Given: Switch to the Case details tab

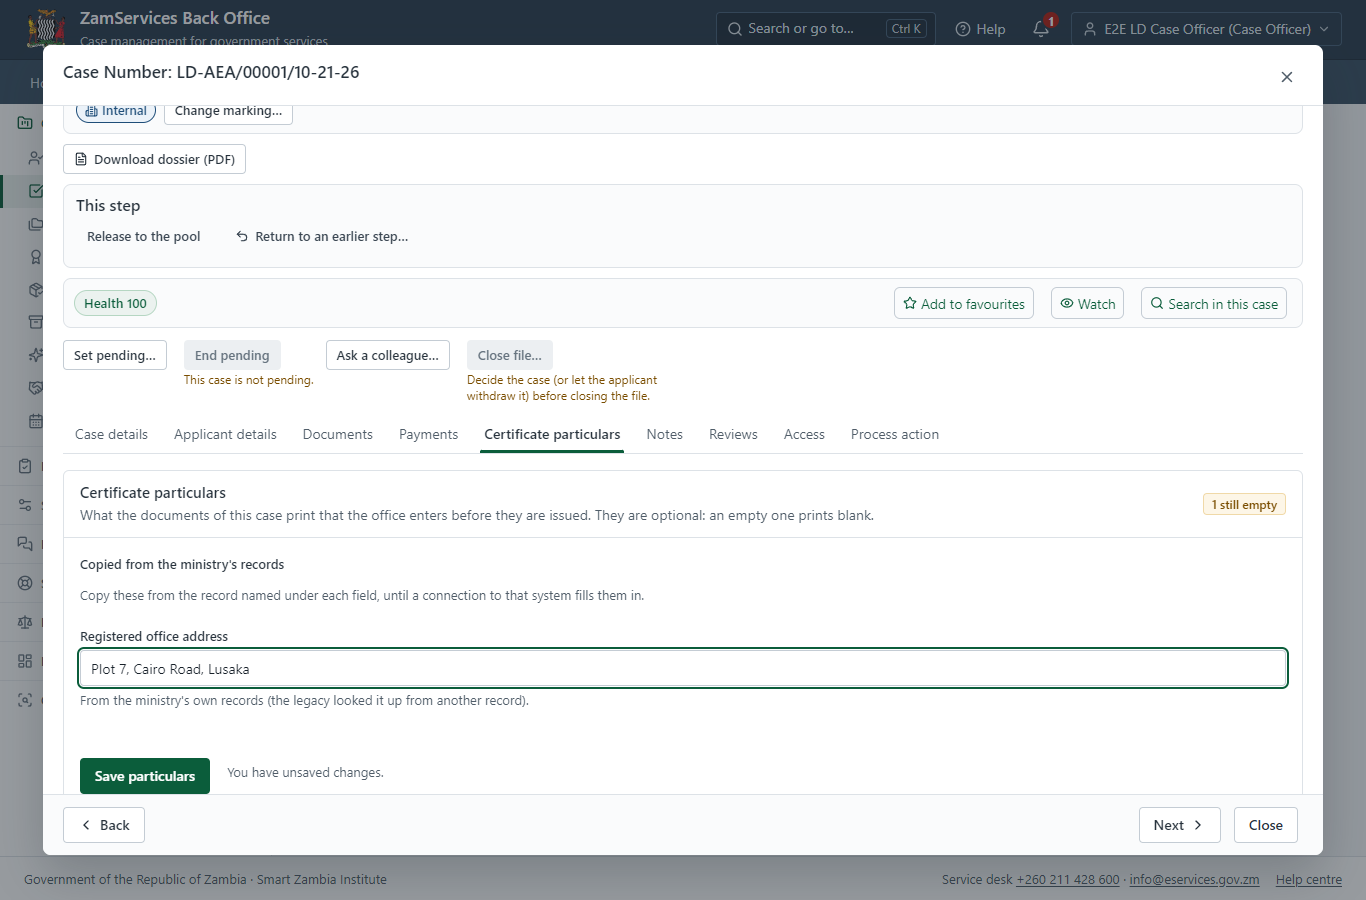Looking at the screenshot, I should (111, 434).
